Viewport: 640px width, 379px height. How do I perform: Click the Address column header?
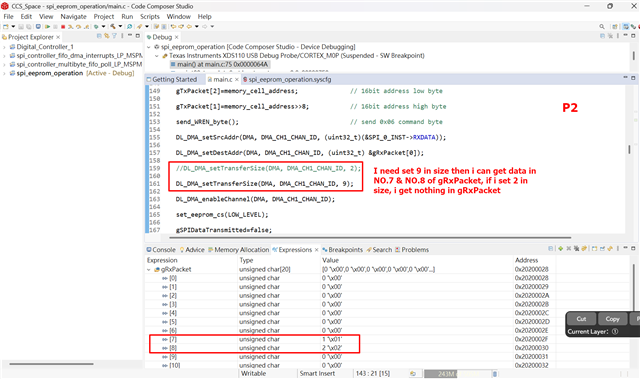(x=527, y=260)
